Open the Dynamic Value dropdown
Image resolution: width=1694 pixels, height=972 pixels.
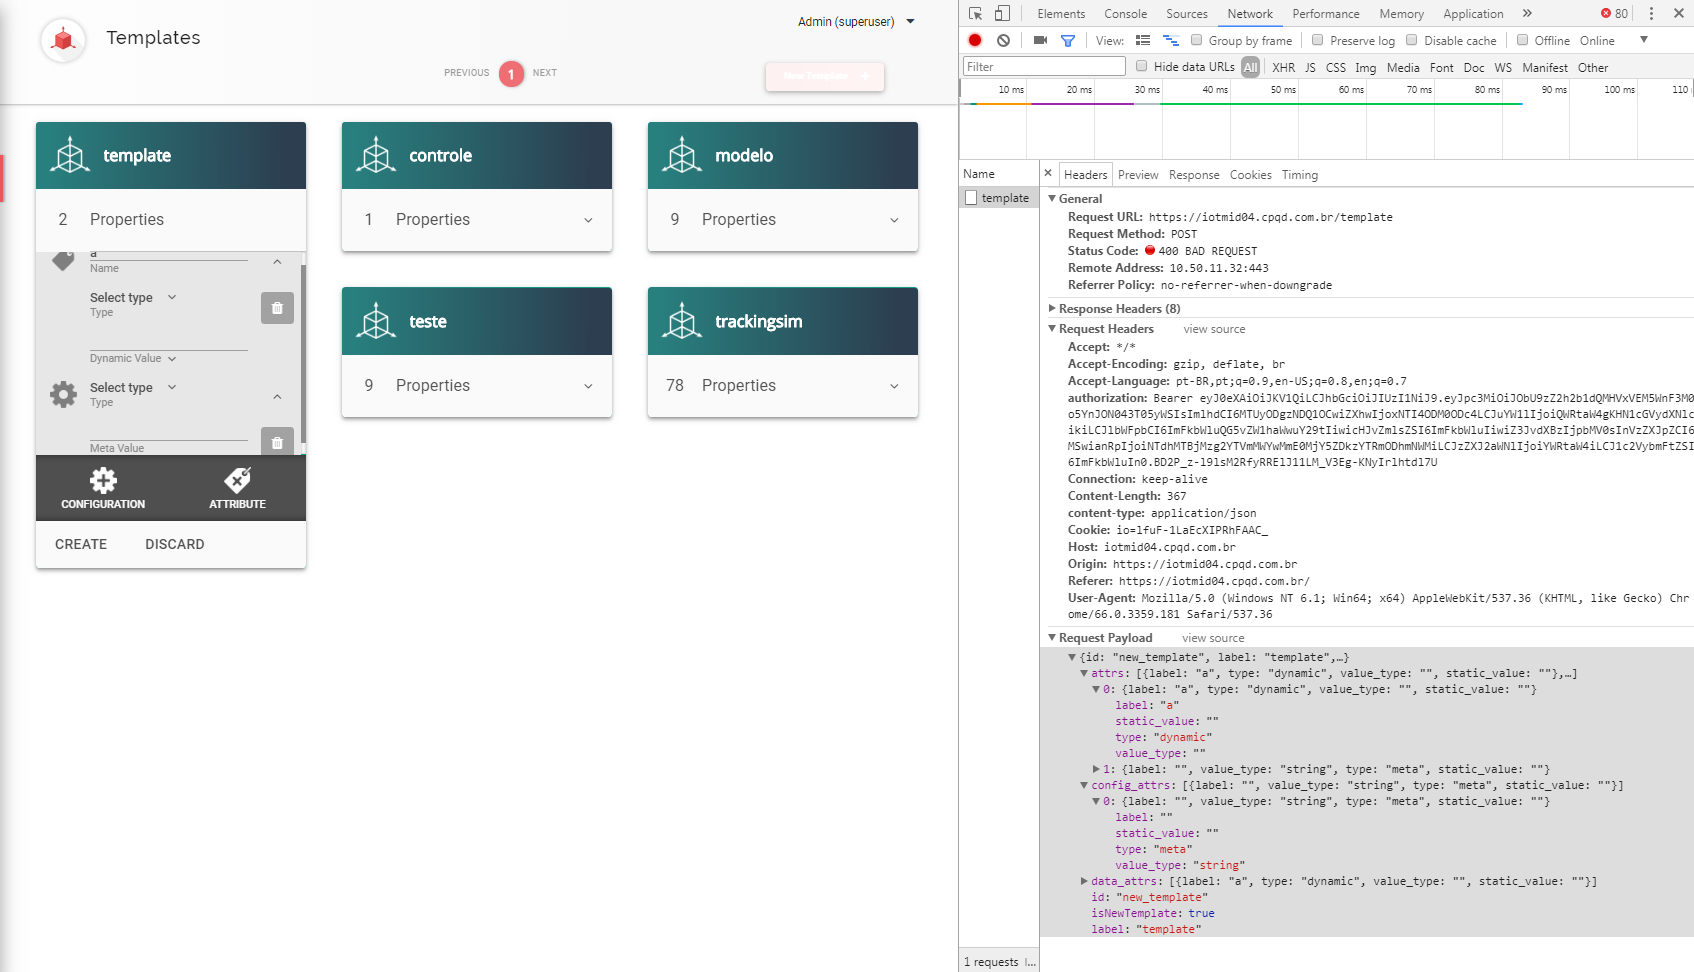[133, 358]
